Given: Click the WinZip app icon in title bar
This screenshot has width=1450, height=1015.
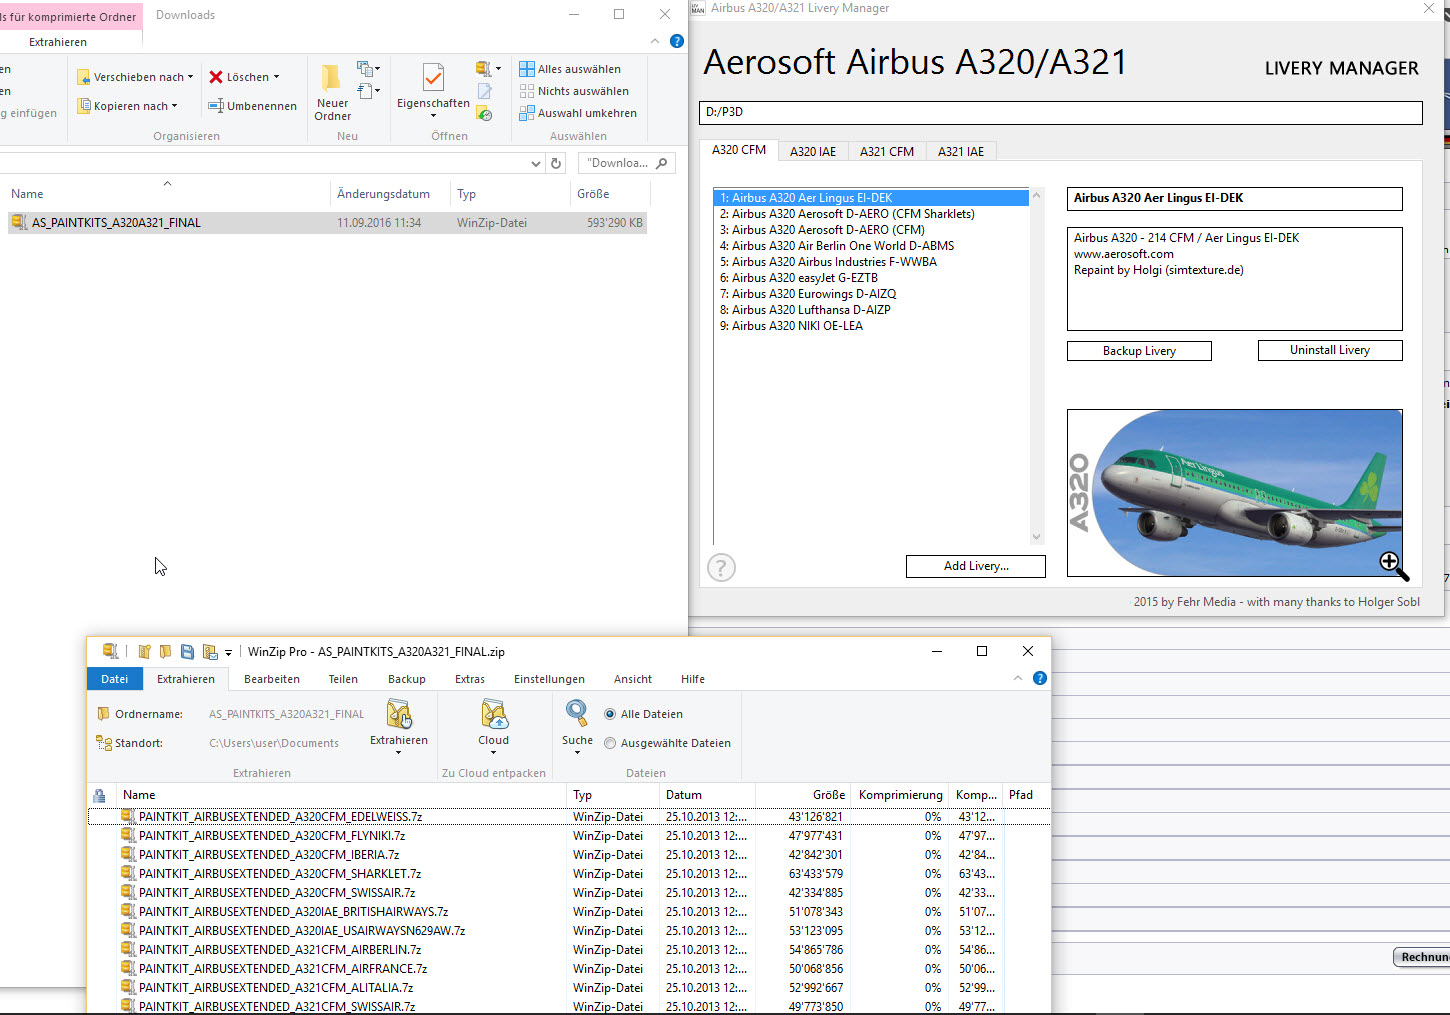Looking at the screenshot, I should (x=110, y=651).
